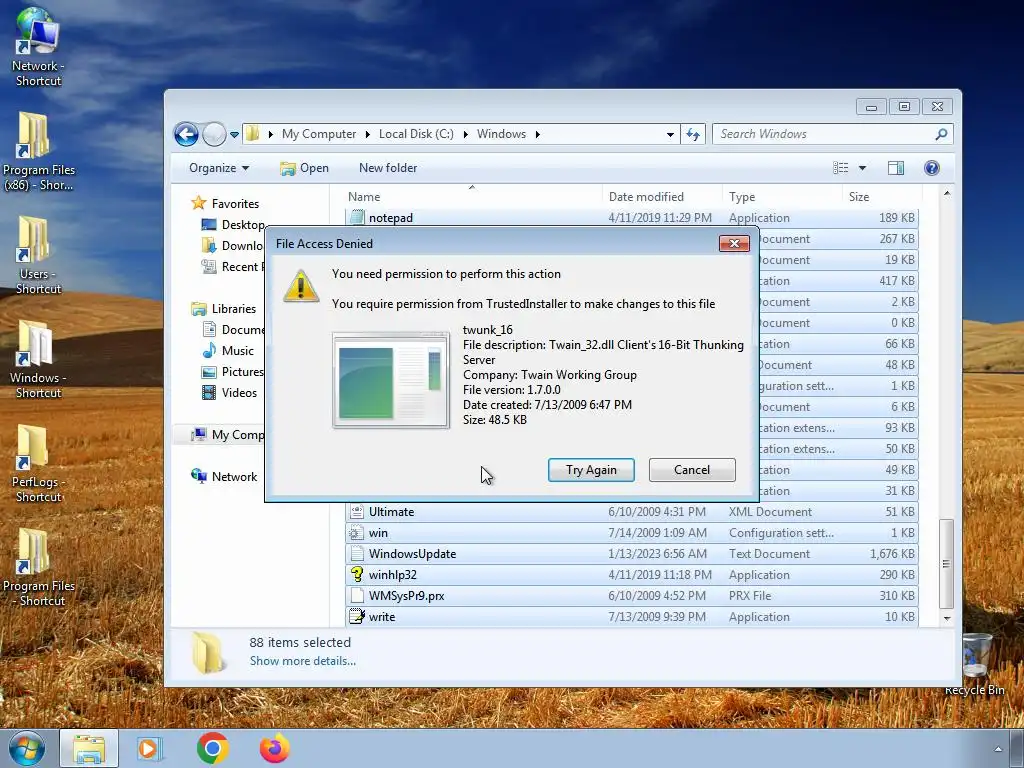This screenshot has height=768, width=1024.
Task: Select the Windows - Shortcut desktop icon
Action: coord(38,359)
